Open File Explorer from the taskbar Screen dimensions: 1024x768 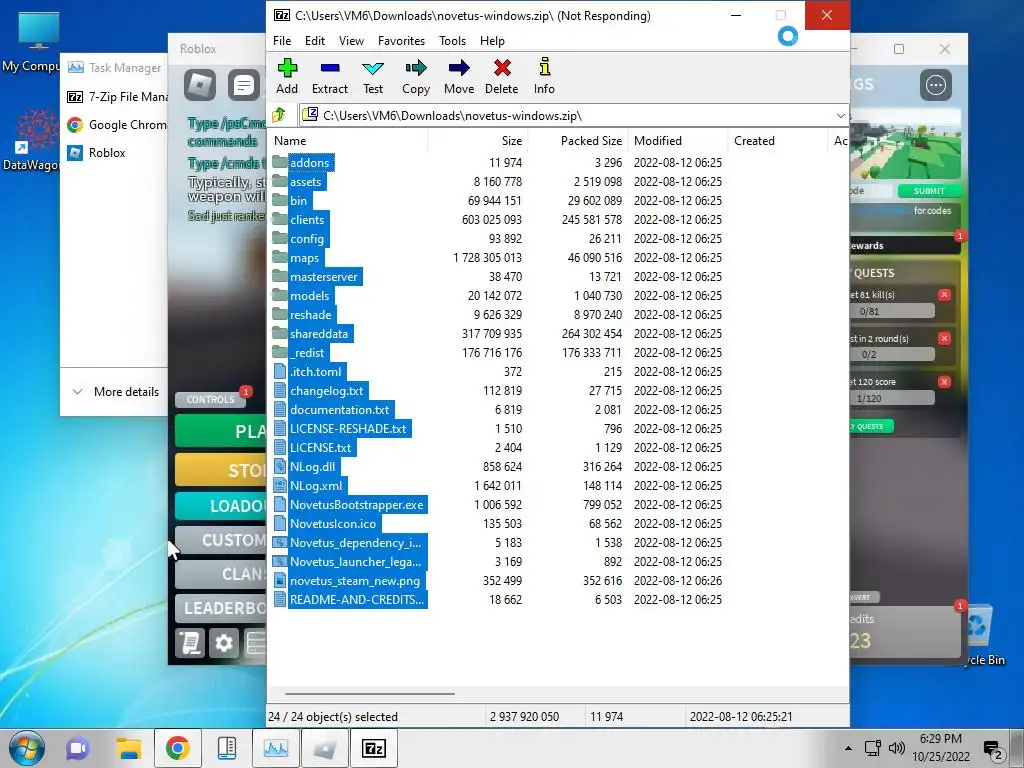point(129,748)
